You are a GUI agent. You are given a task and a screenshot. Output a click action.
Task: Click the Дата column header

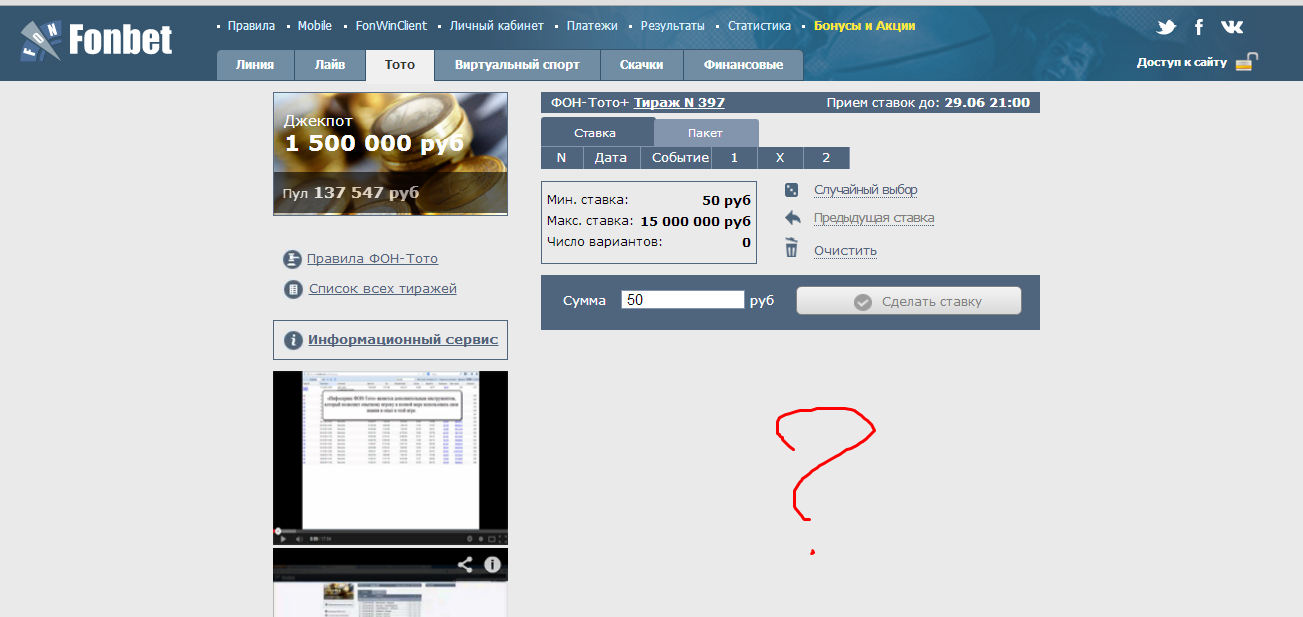click(x=611, y=158)
